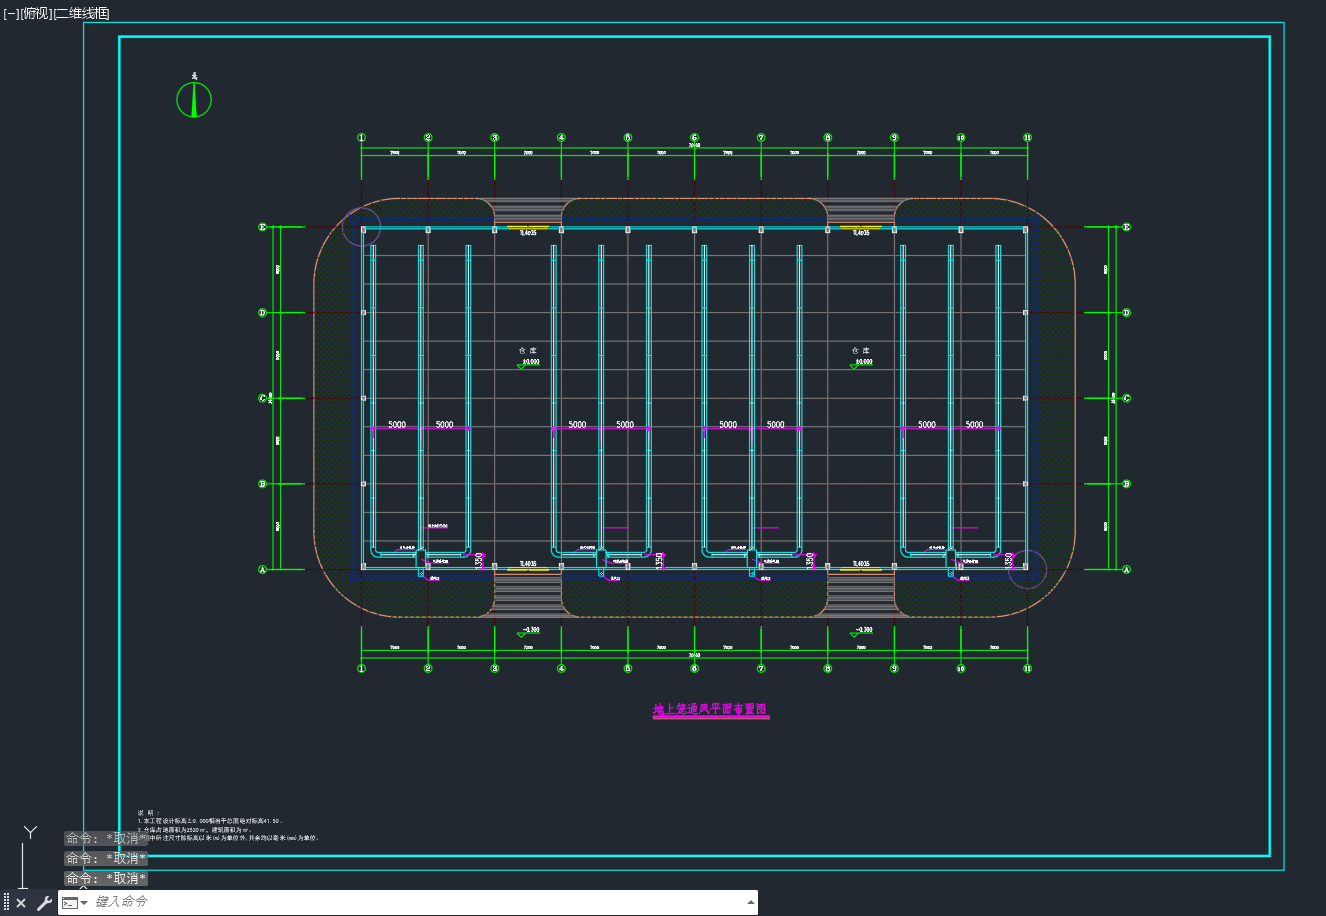Select grid bubble 11 at bottom right
The width and height of the screenshot is (1326, 916).
coord(1027,668)
